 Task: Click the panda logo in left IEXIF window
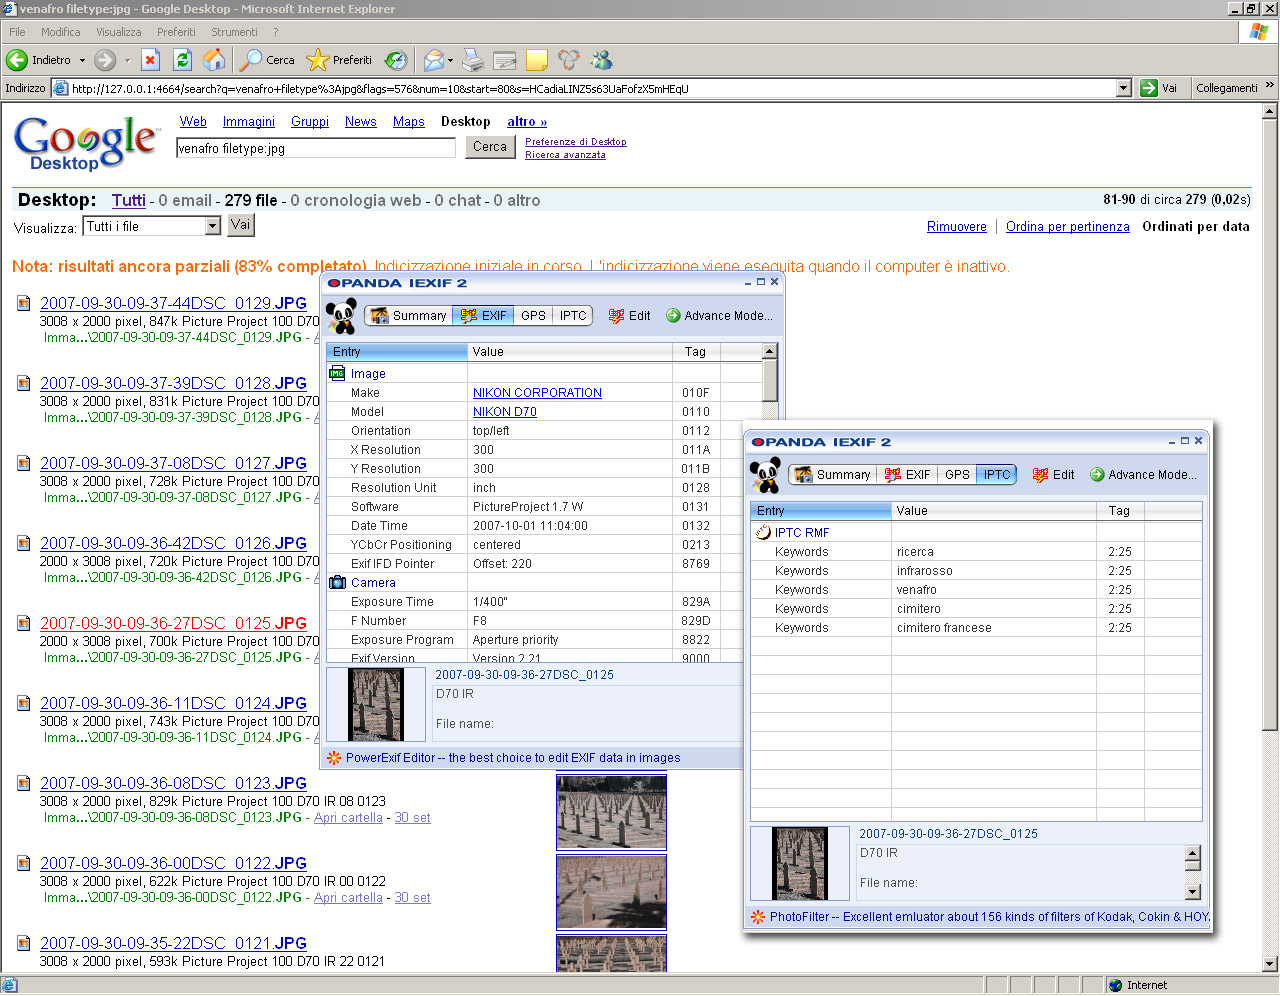pos(342,316)
